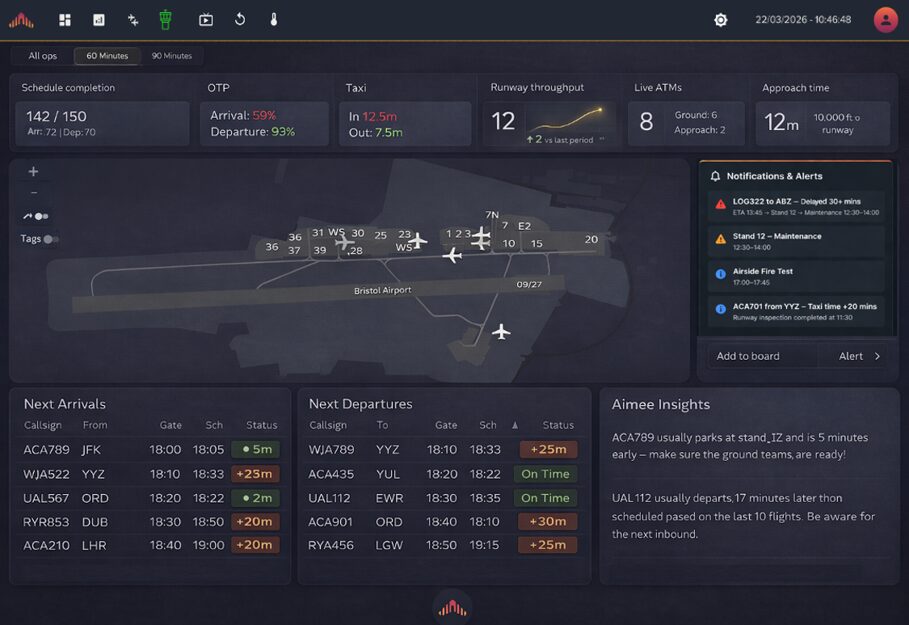The image size is (909, 625).
Task: Select the aircraft parked near stand 23
Action: [417, 239]
